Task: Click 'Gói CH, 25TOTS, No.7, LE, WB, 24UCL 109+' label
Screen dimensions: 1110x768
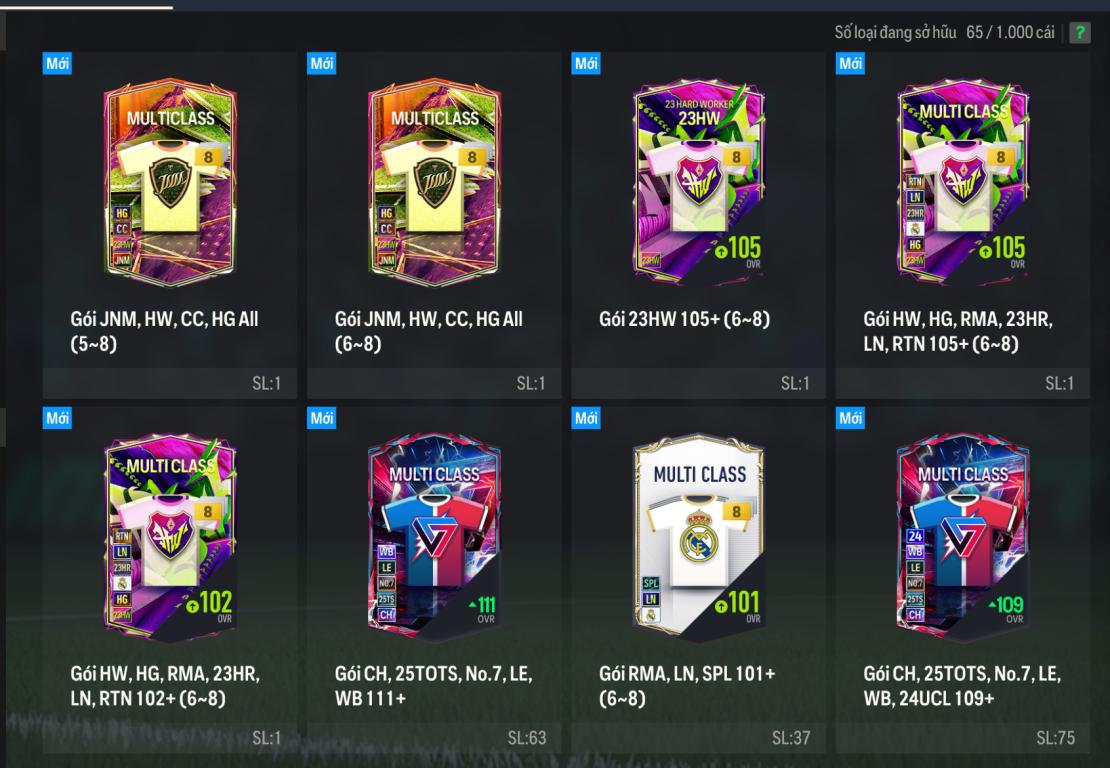Action: coord(962,686)
